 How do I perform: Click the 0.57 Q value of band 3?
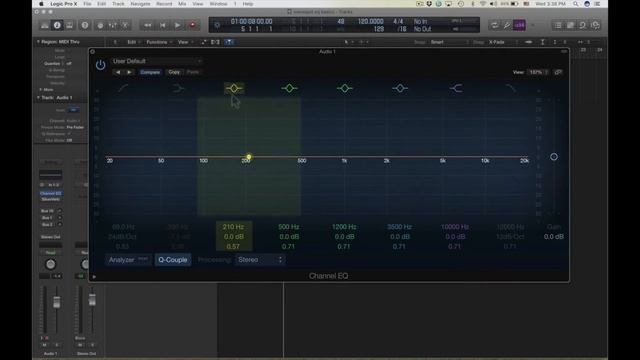233,247
